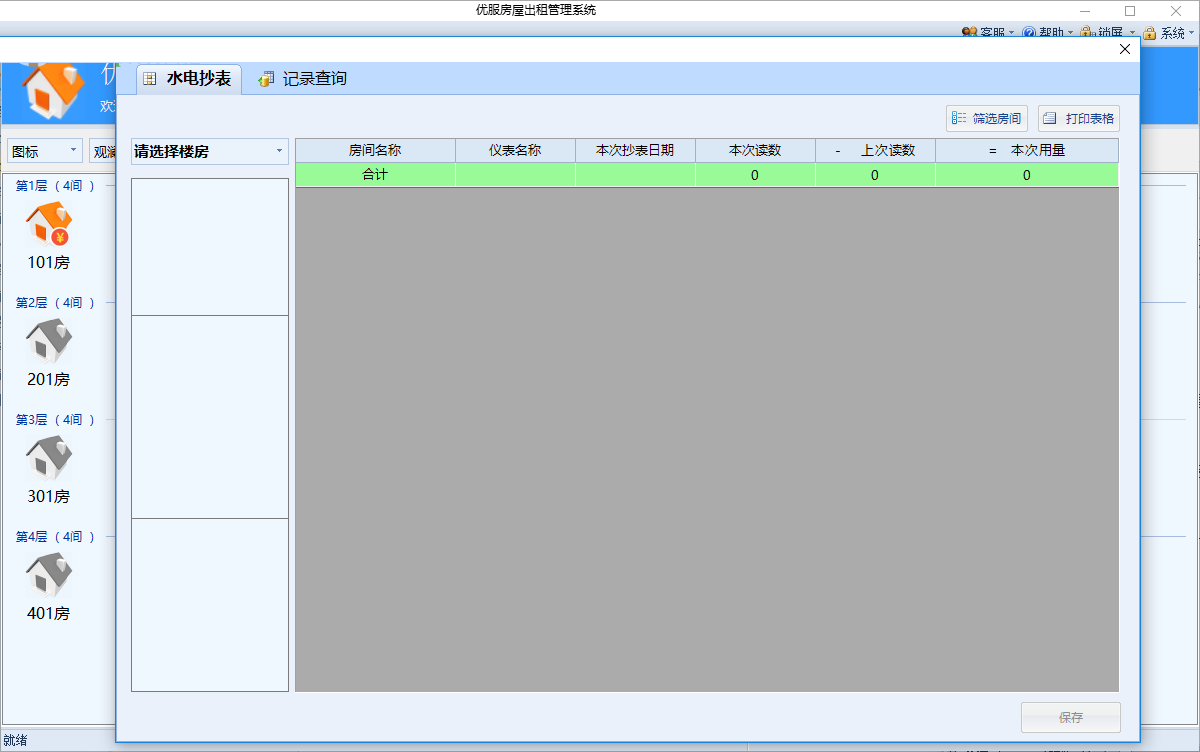This screenshot has width=1200, height=752.
Task: Click the 第2层 (4间) floor label
Action: coord(55,302)
